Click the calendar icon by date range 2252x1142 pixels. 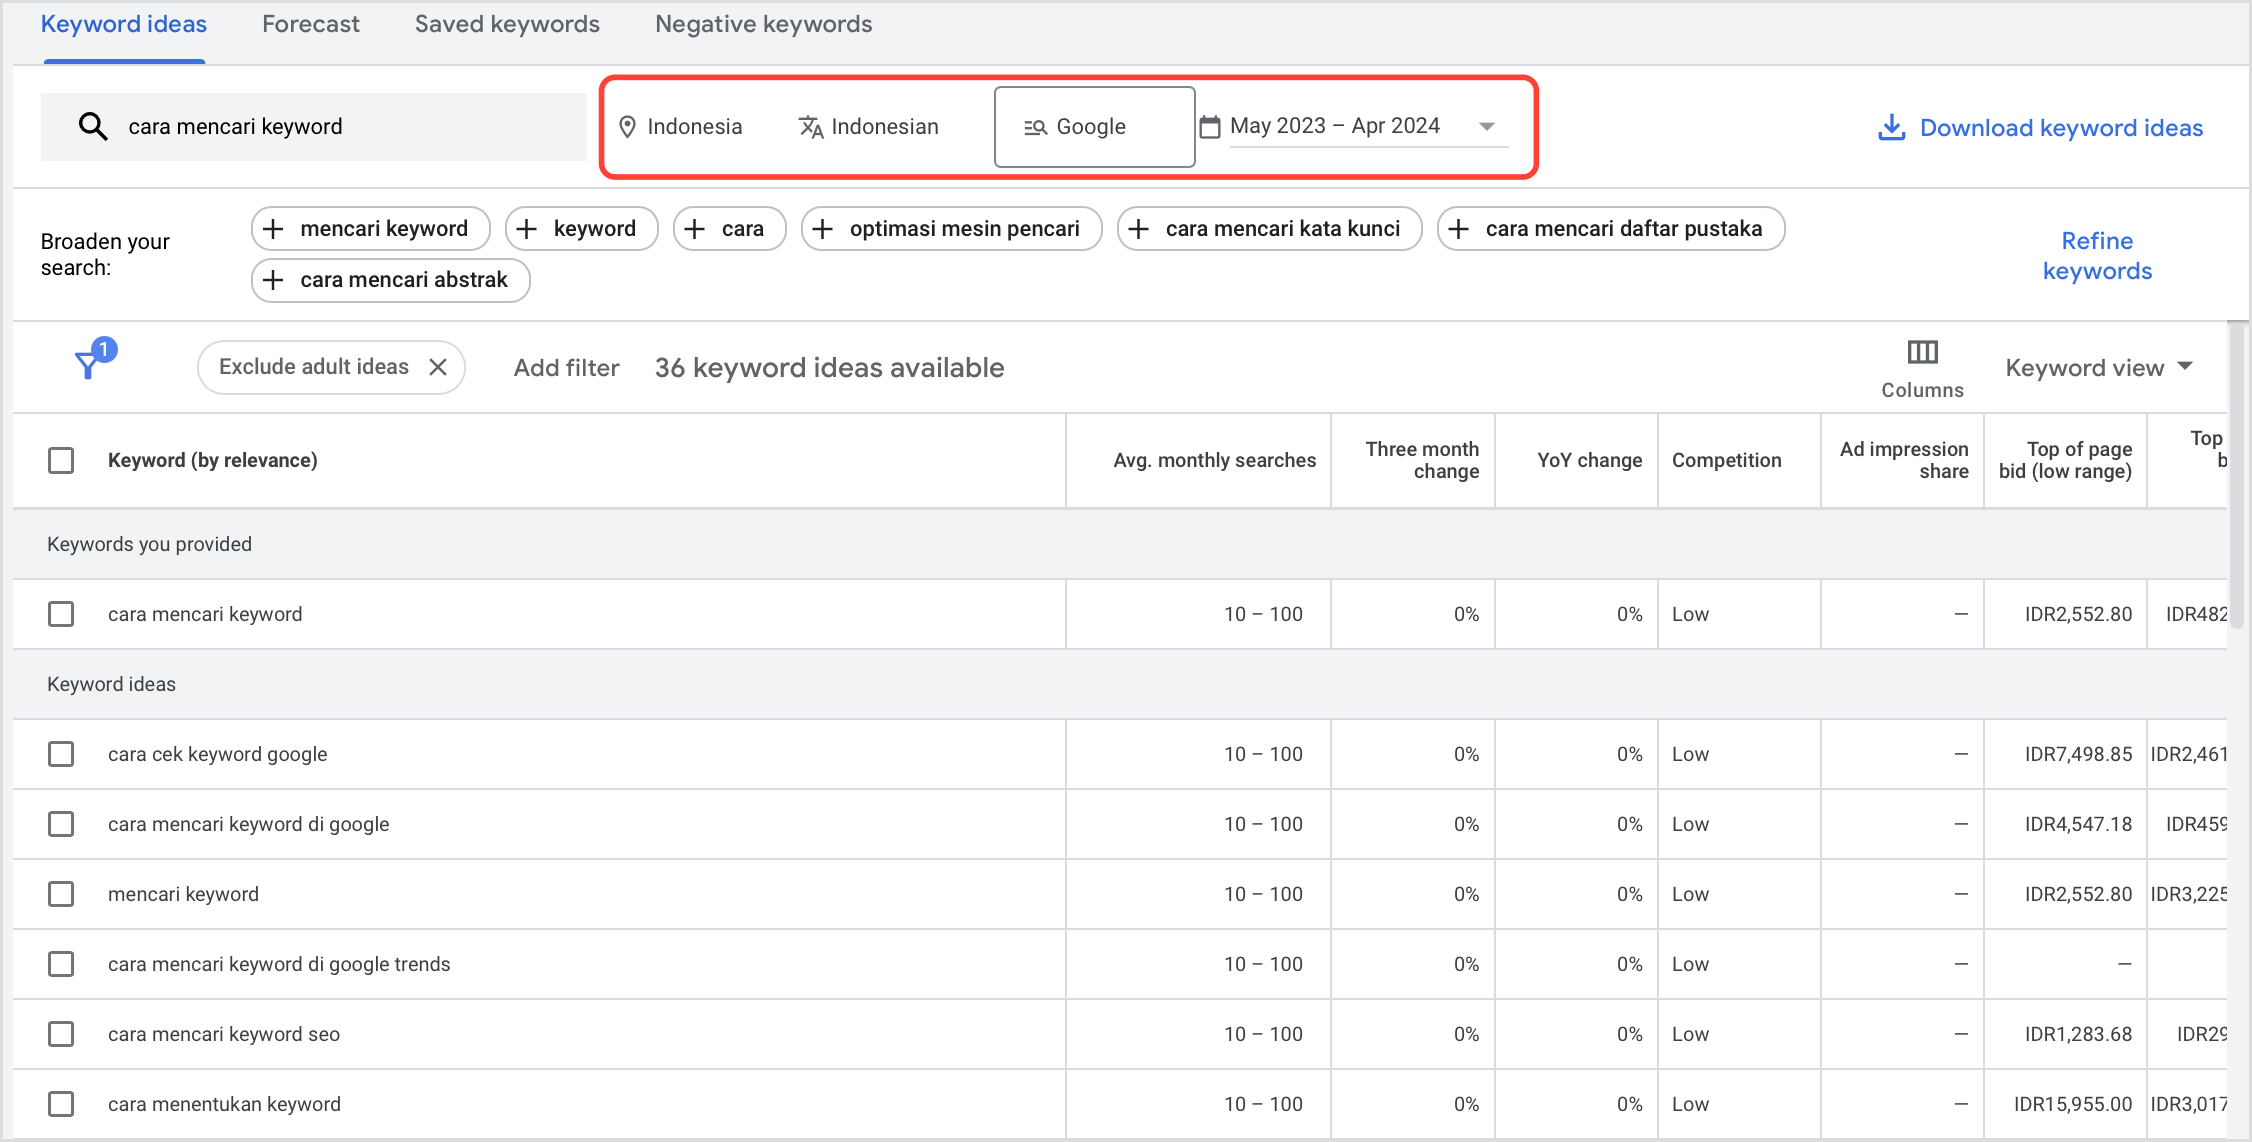[x=1210, y=127]
